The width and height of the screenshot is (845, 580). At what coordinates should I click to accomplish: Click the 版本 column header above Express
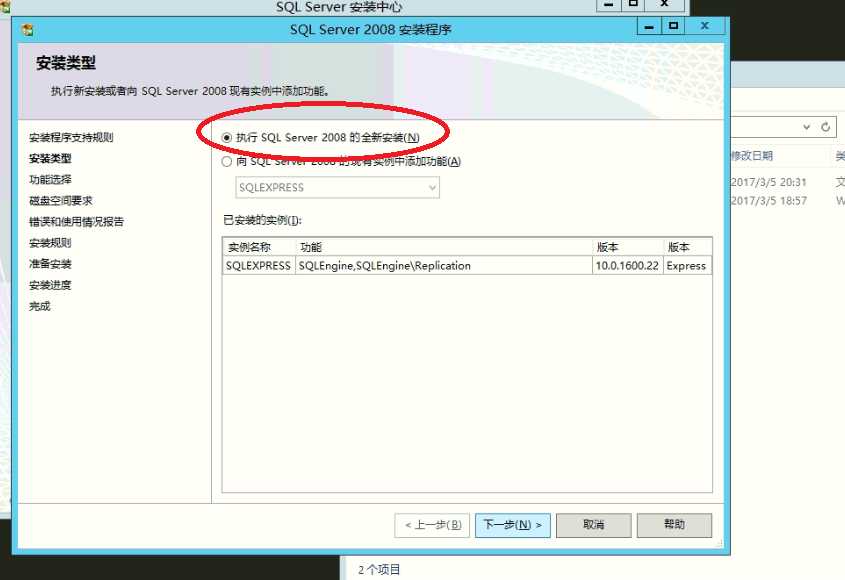point(688,247)
